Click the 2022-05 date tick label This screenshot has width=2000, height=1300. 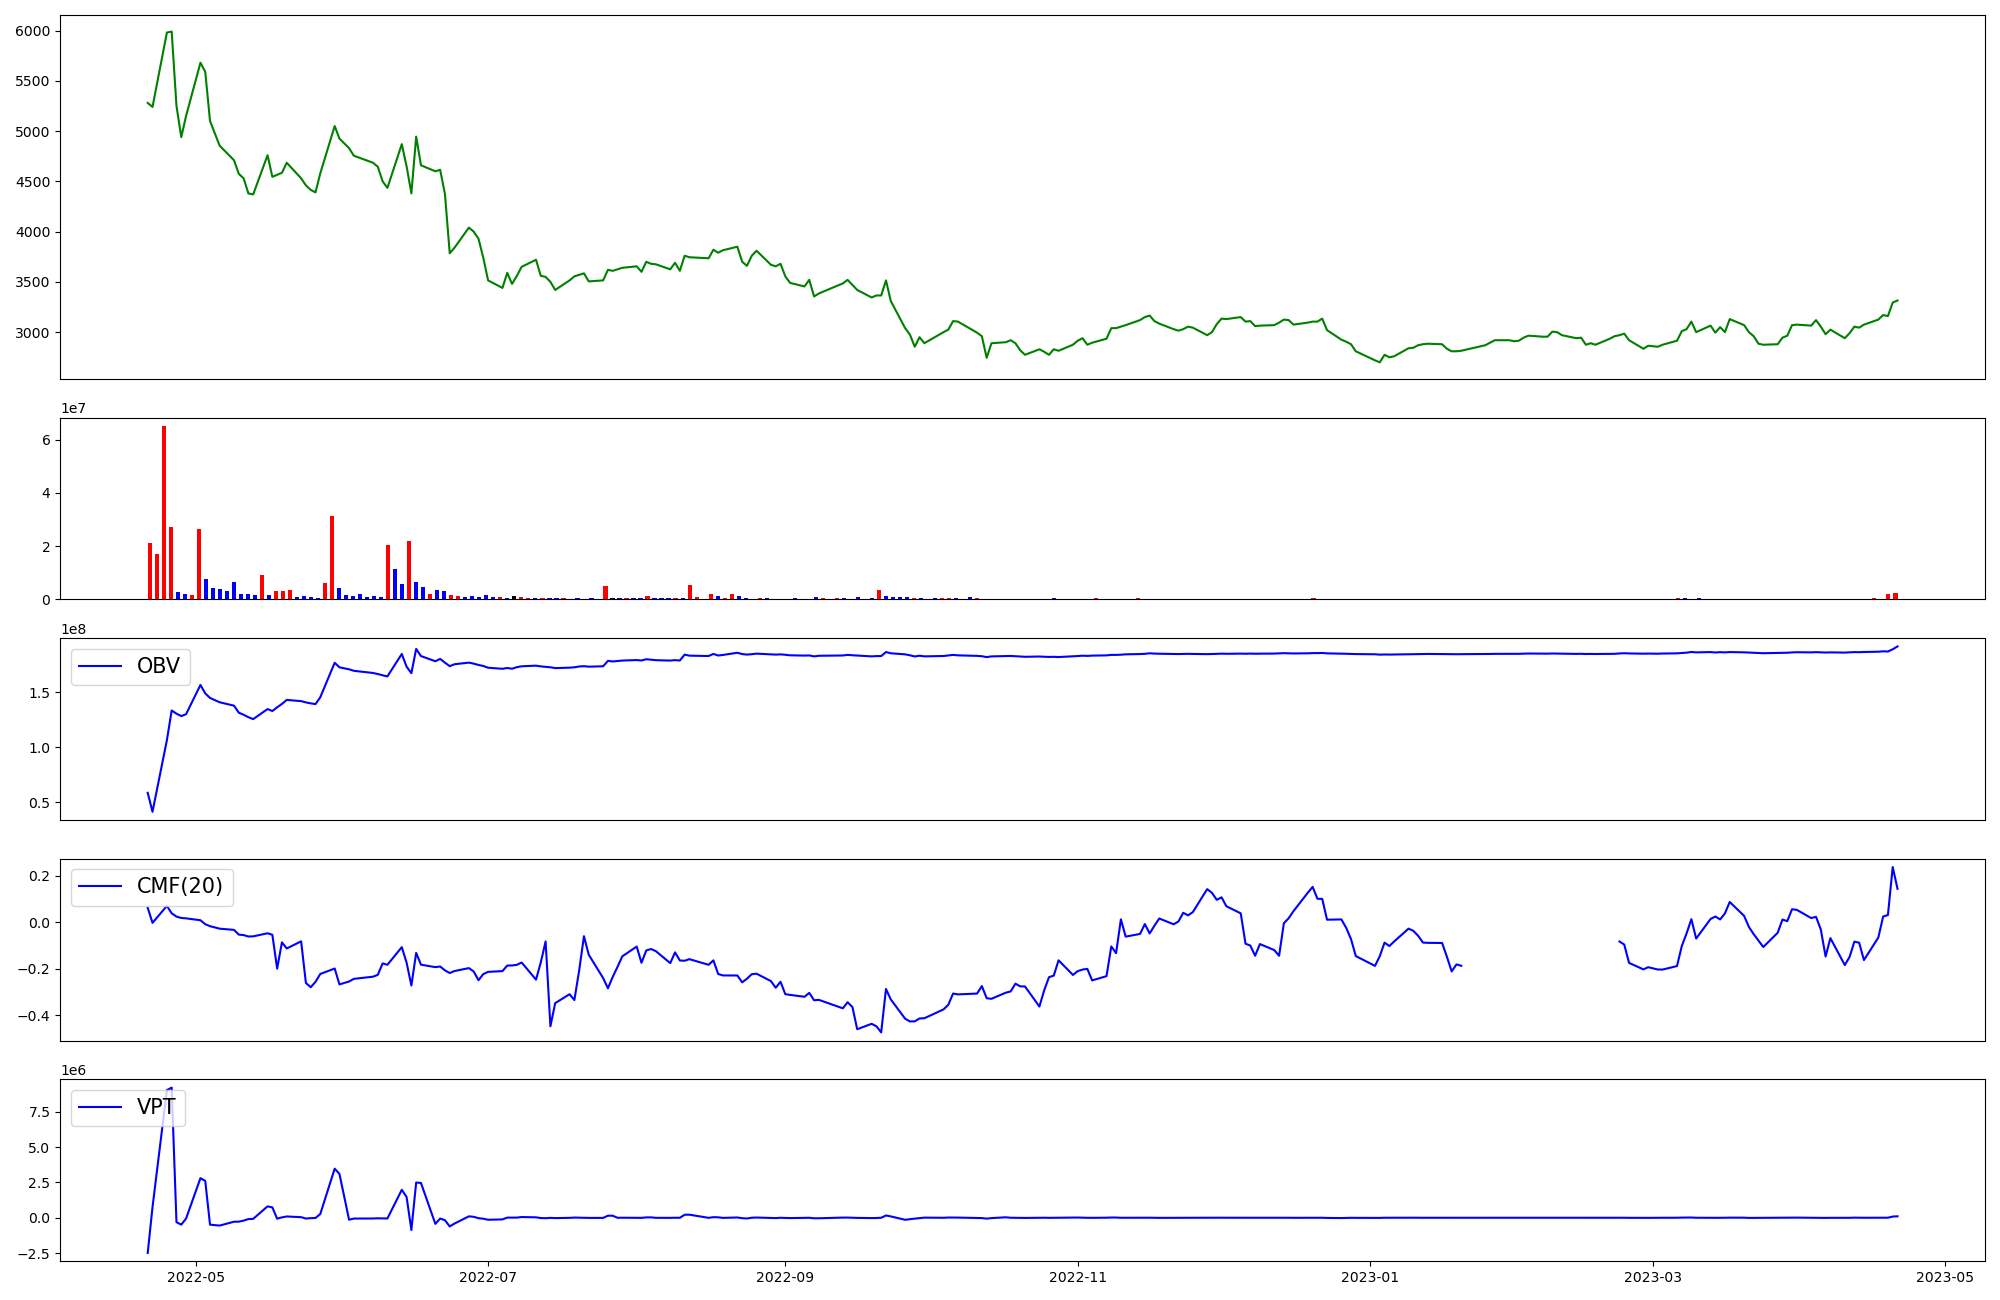[x=196, y=1277]
